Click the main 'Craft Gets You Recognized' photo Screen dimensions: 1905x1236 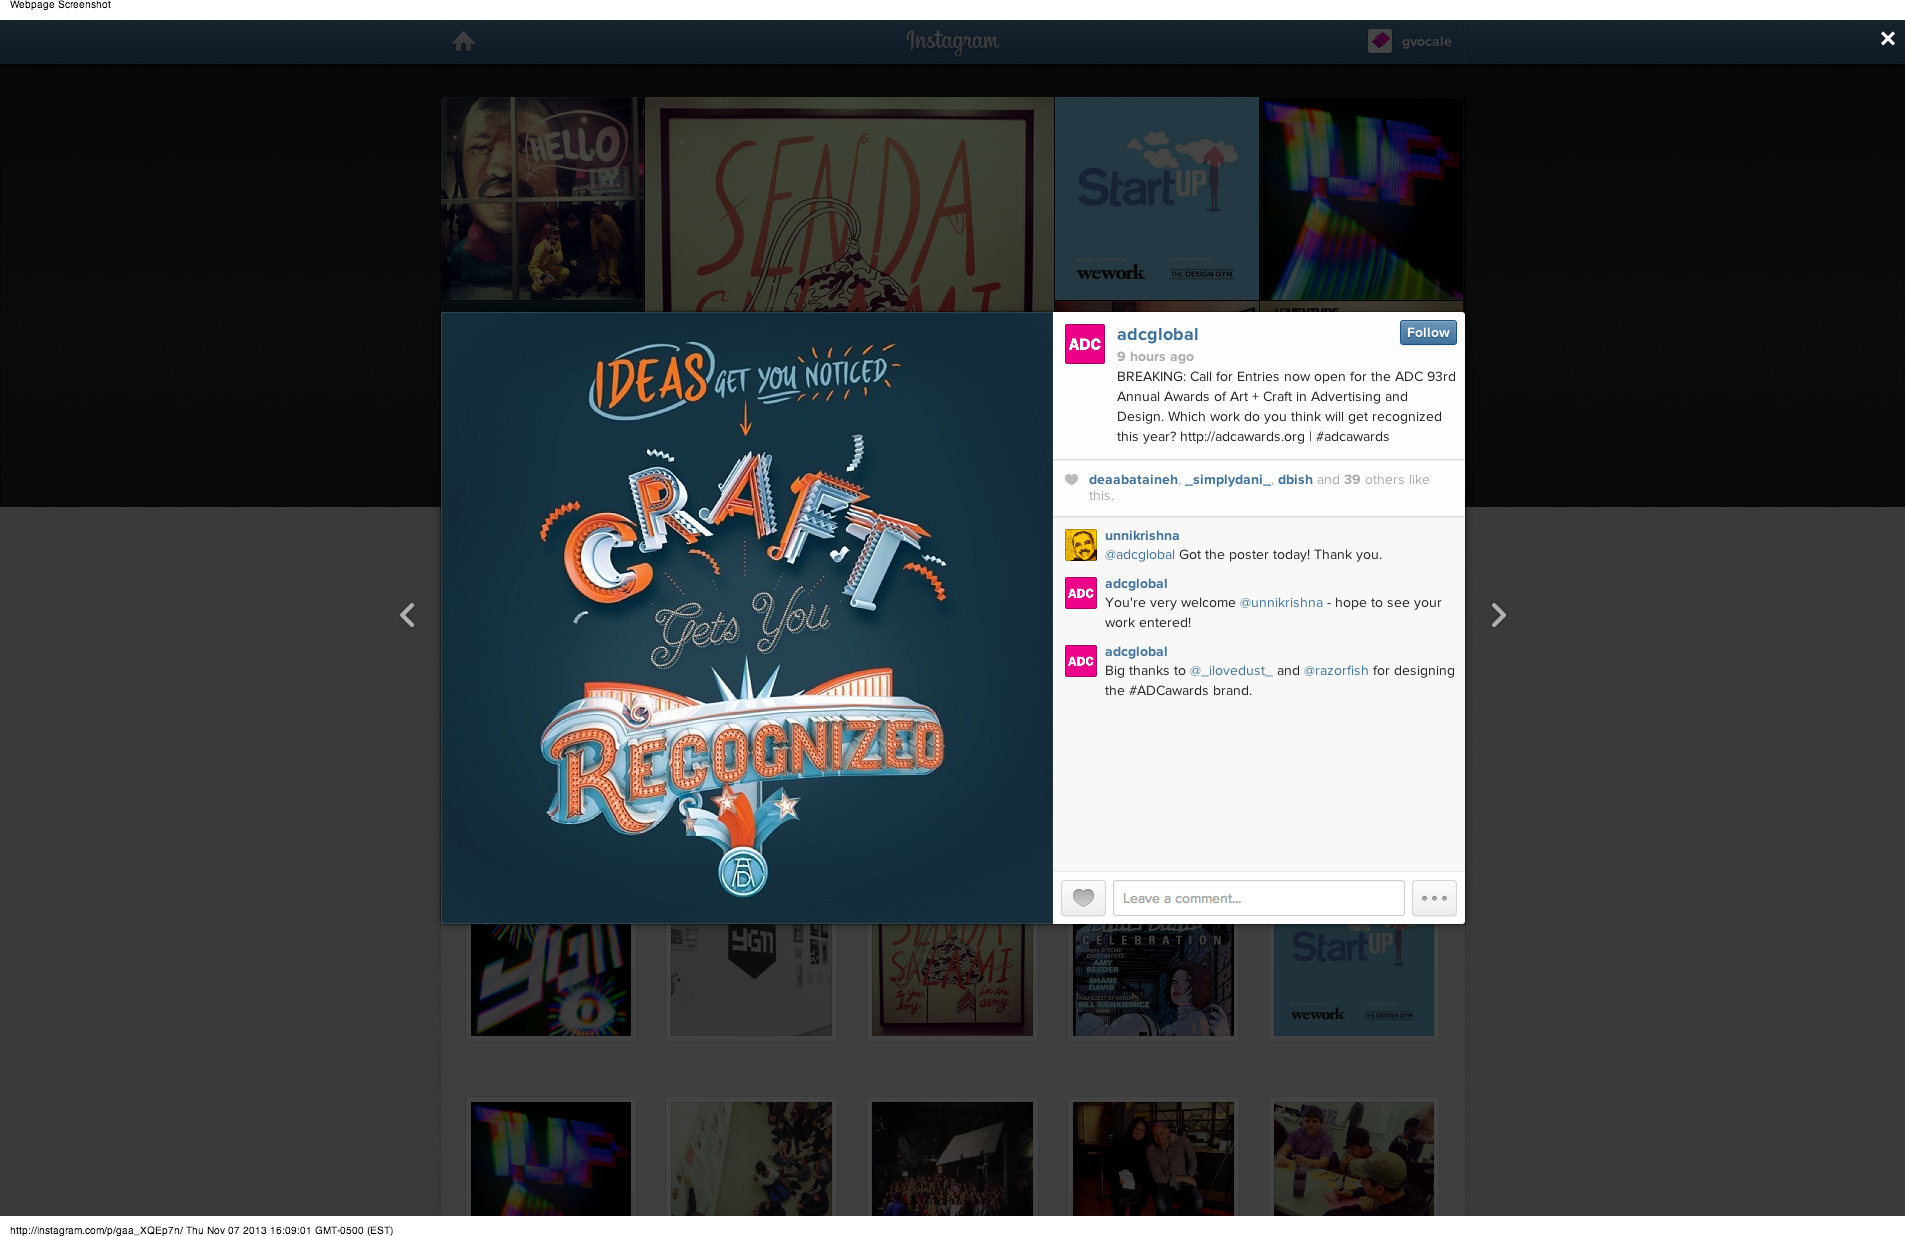[747, 618]
